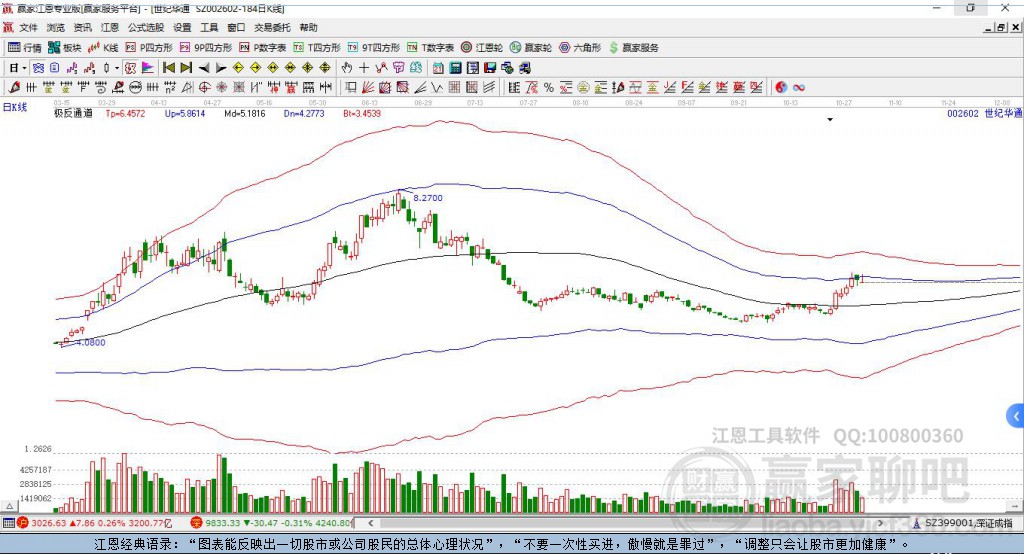Screen dimensions: 1024x554
Task: Click the blue infinity loop icon
Action: pos(798,88)
